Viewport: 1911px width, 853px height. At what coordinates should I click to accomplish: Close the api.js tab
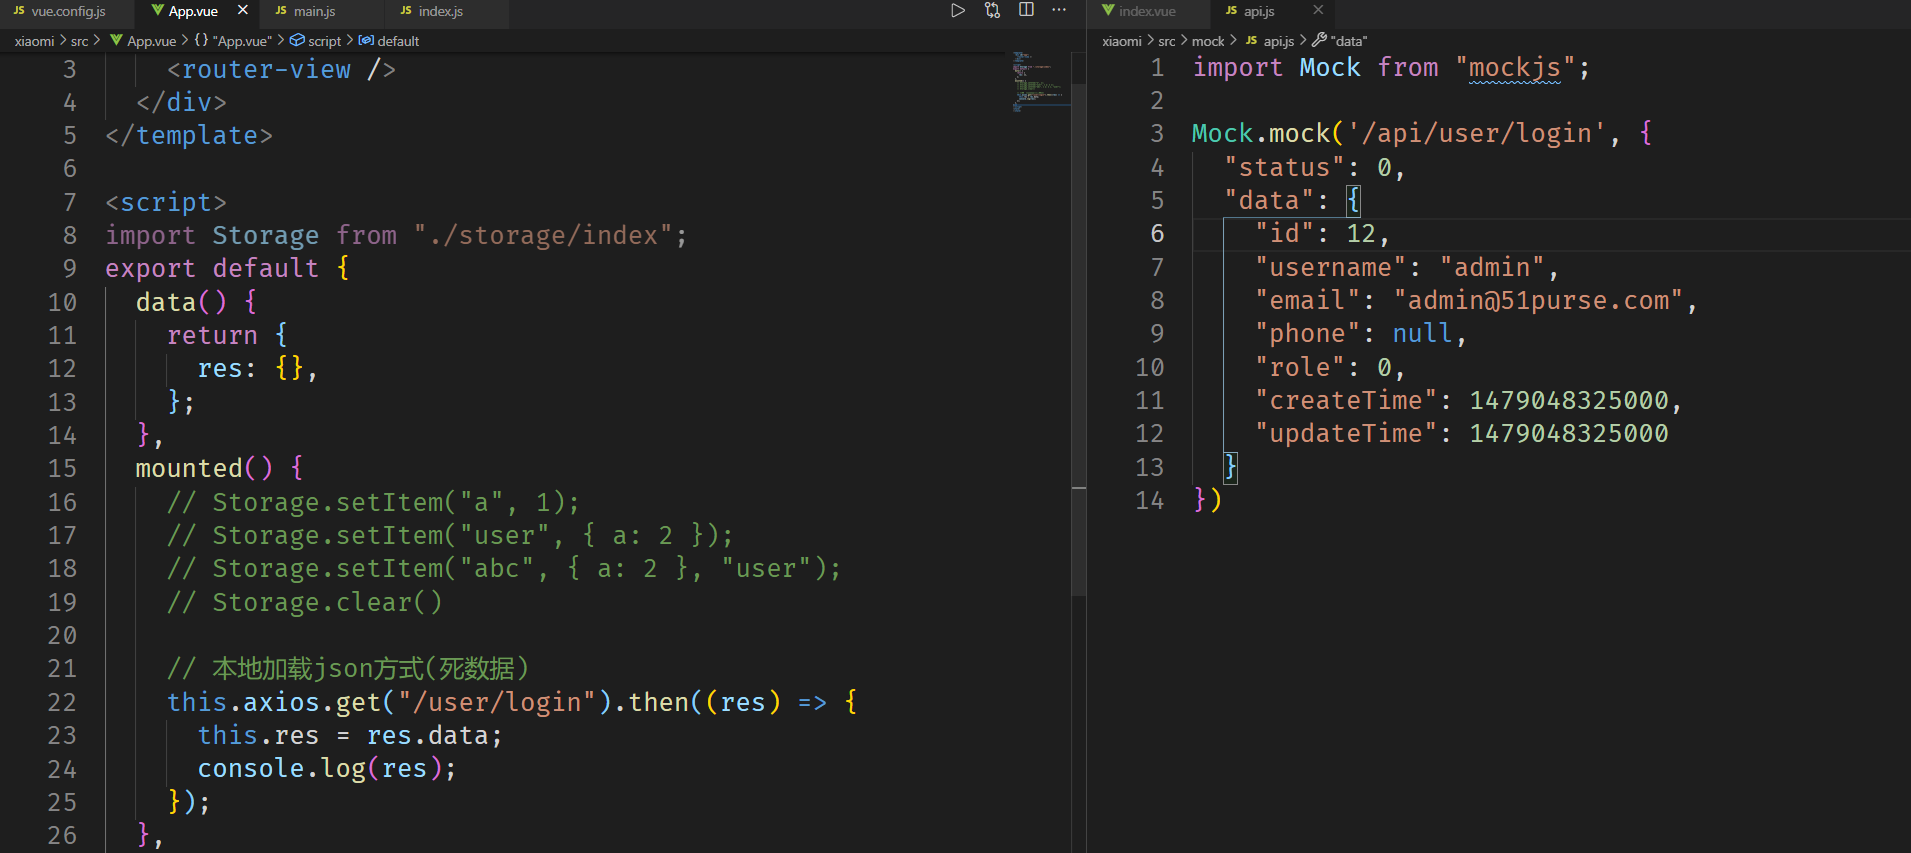(1318, 10)
